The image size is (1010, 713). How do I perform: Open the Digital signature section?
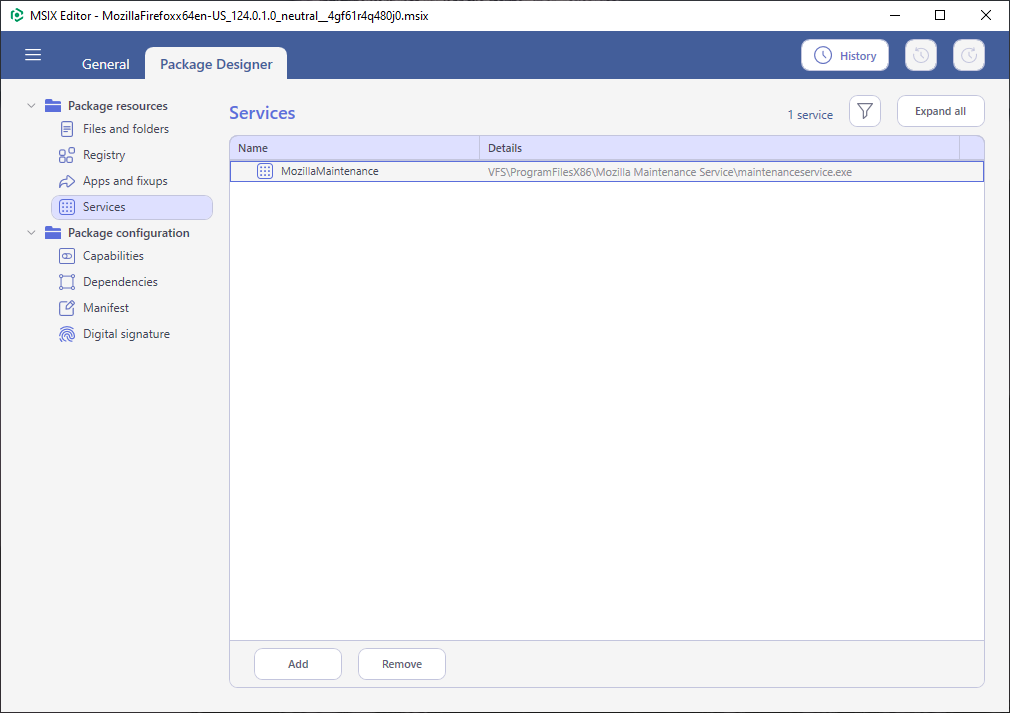tap(126, 334)
